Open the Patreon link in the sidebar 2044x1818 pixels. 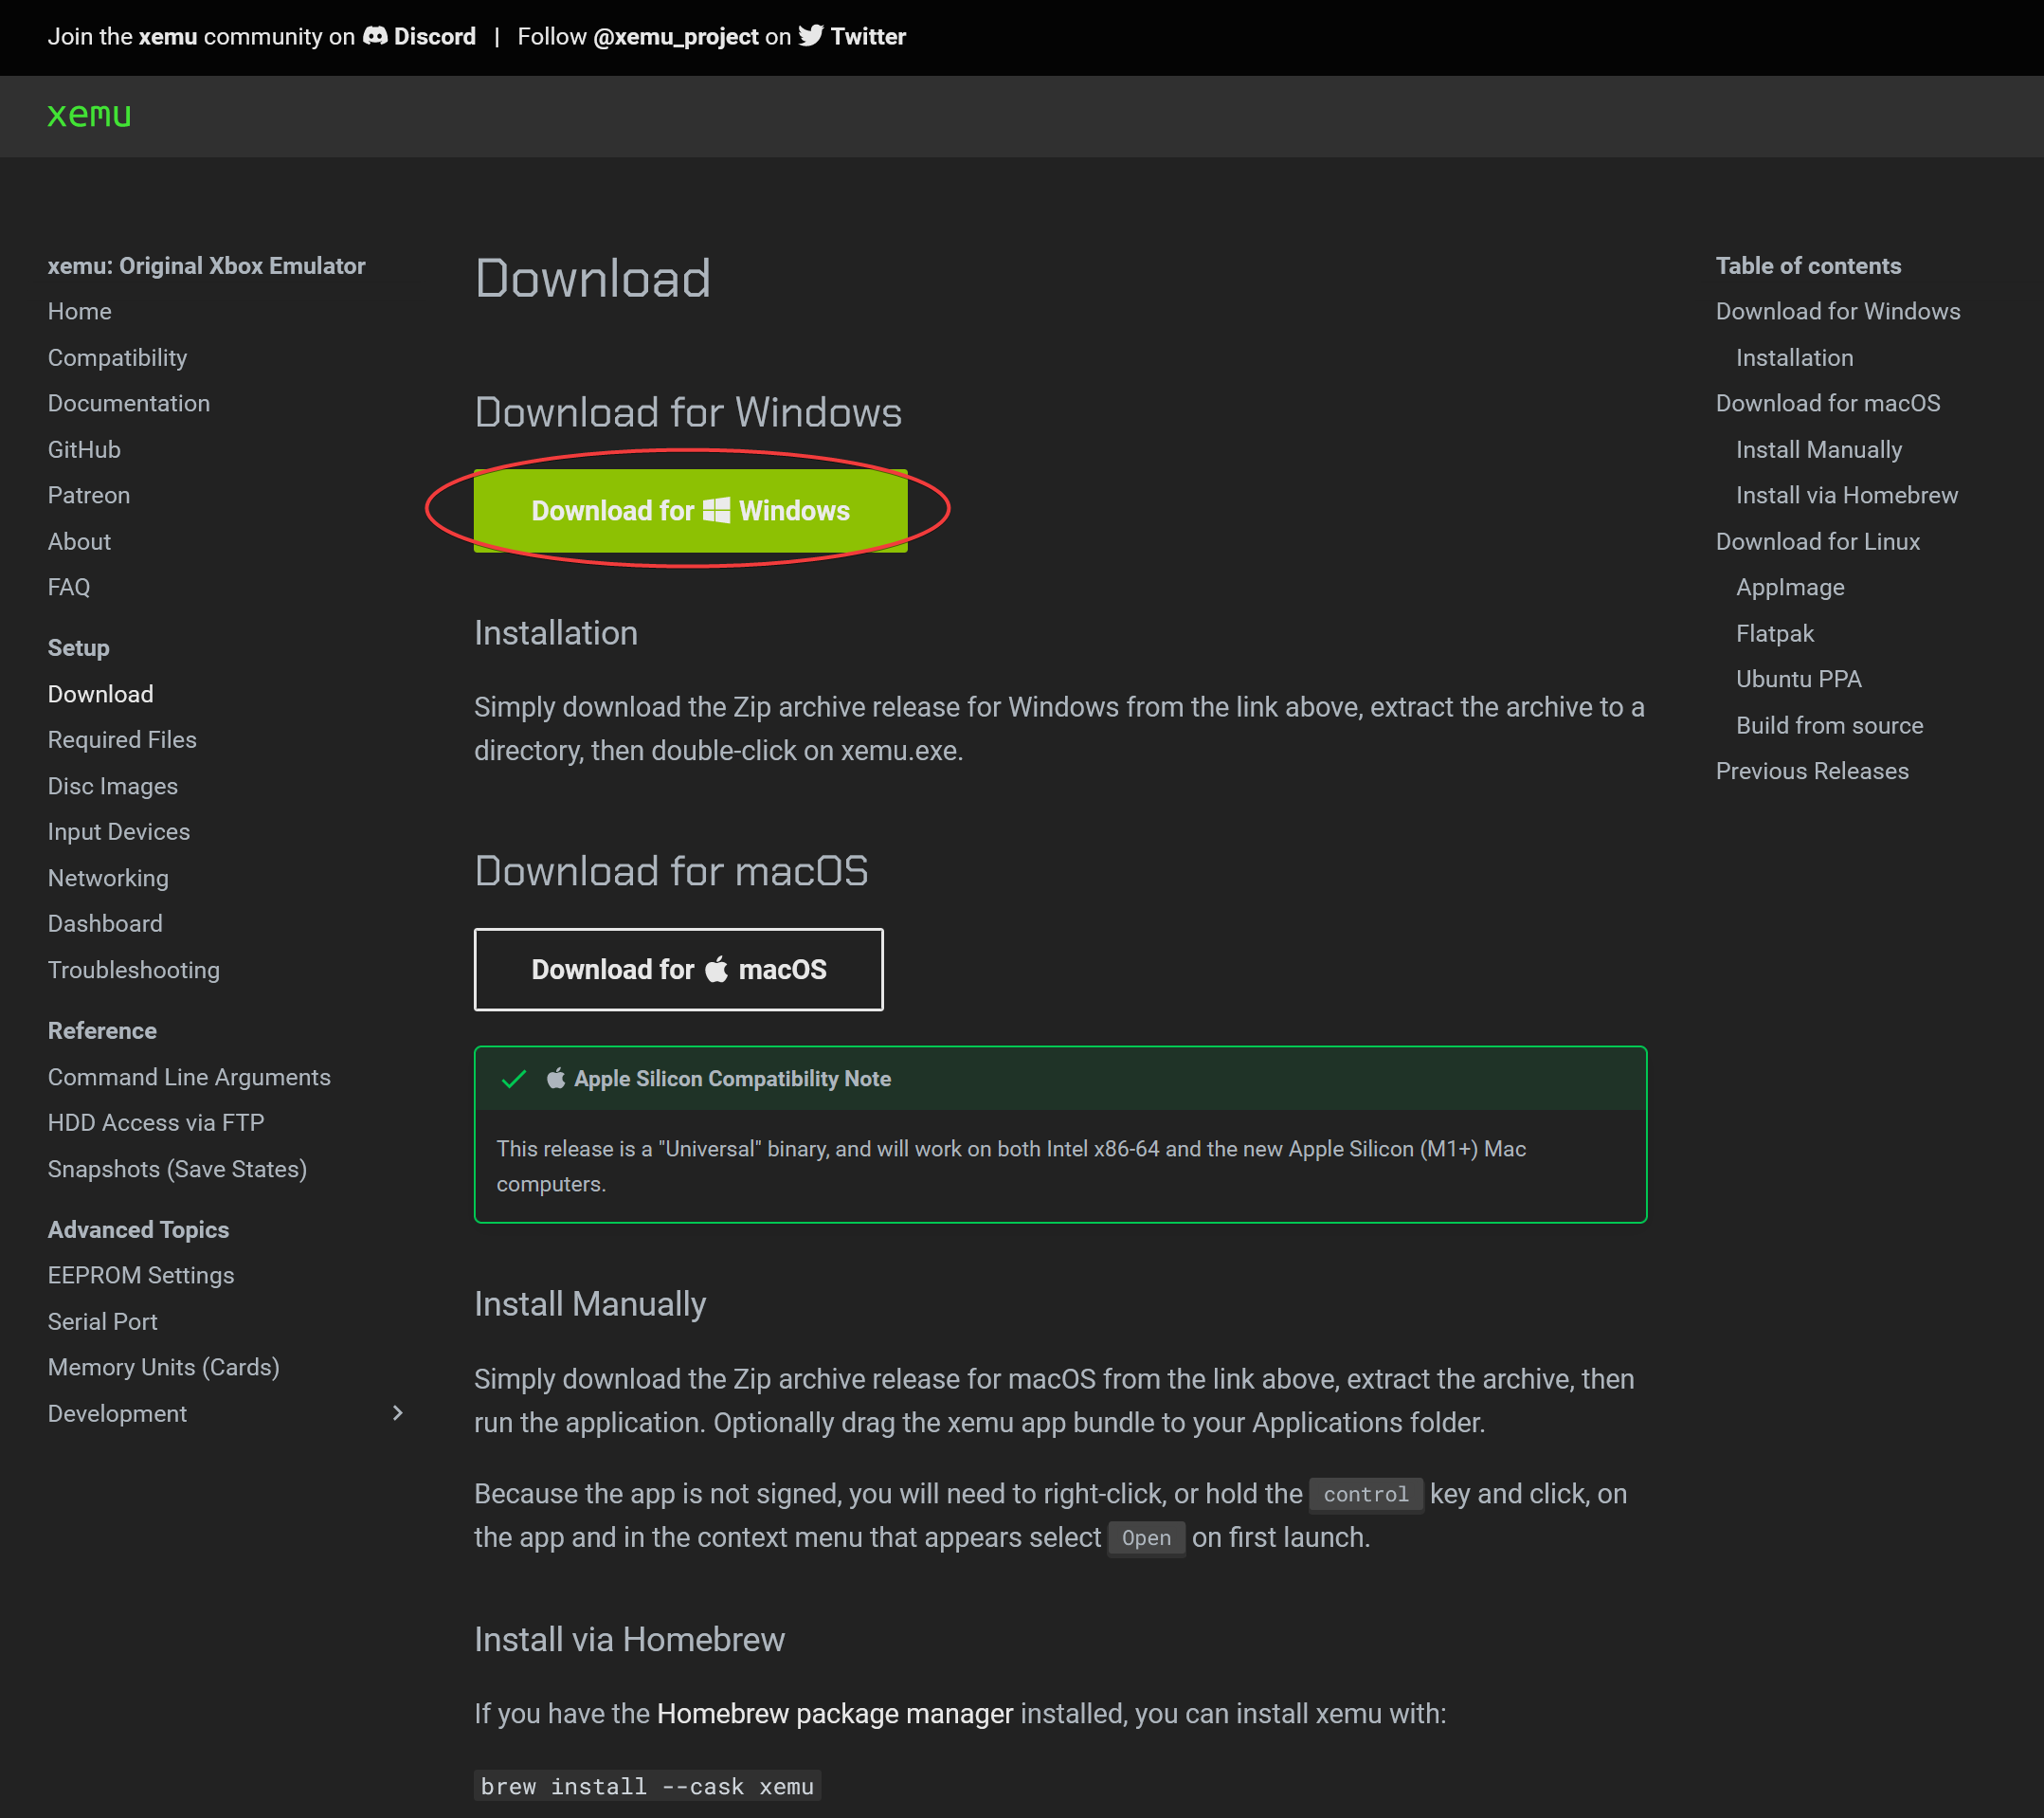(89, 496)
